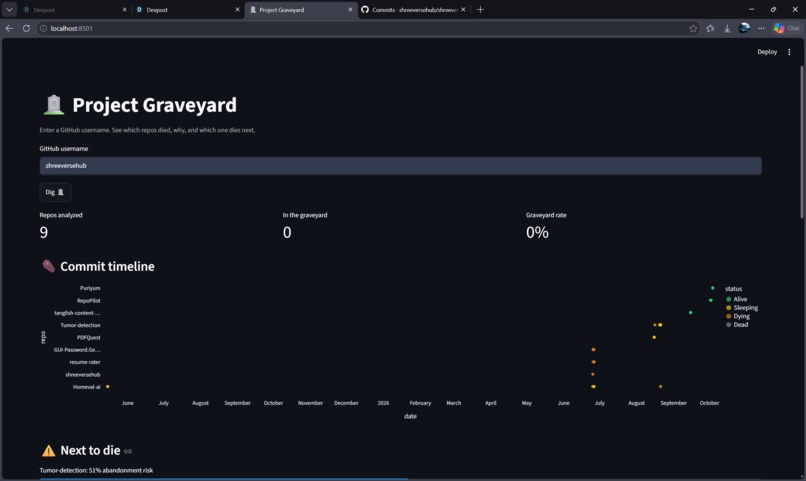Screen dimensions: 806x481
Task: Bookmark this page with the star icon
Action: coord(693,28)
